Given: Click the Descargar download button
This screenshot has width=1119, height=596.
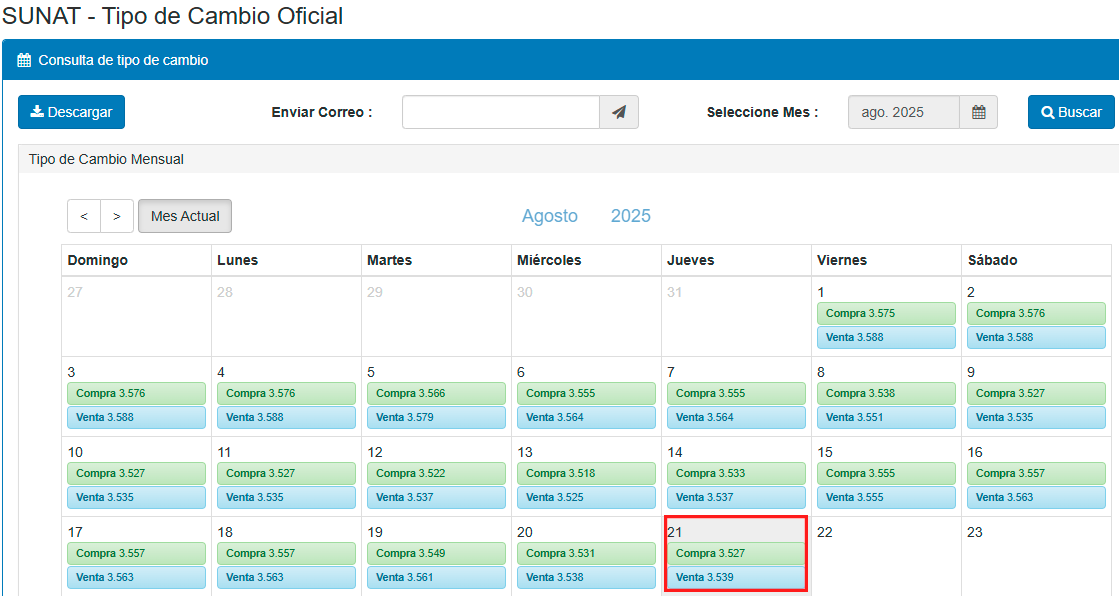Looking at the screenshot, I should click(71, 112).
